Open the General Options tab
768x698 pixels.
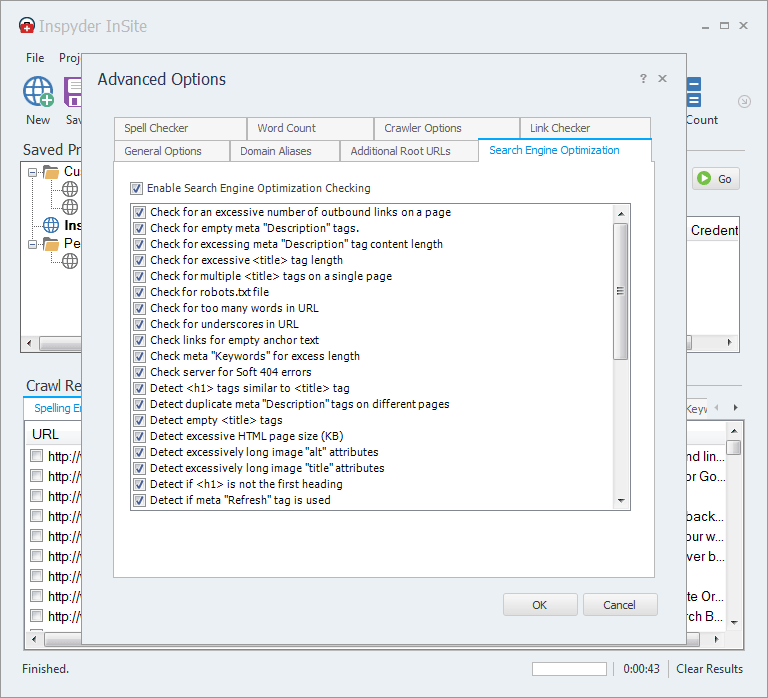coord(172,151)
